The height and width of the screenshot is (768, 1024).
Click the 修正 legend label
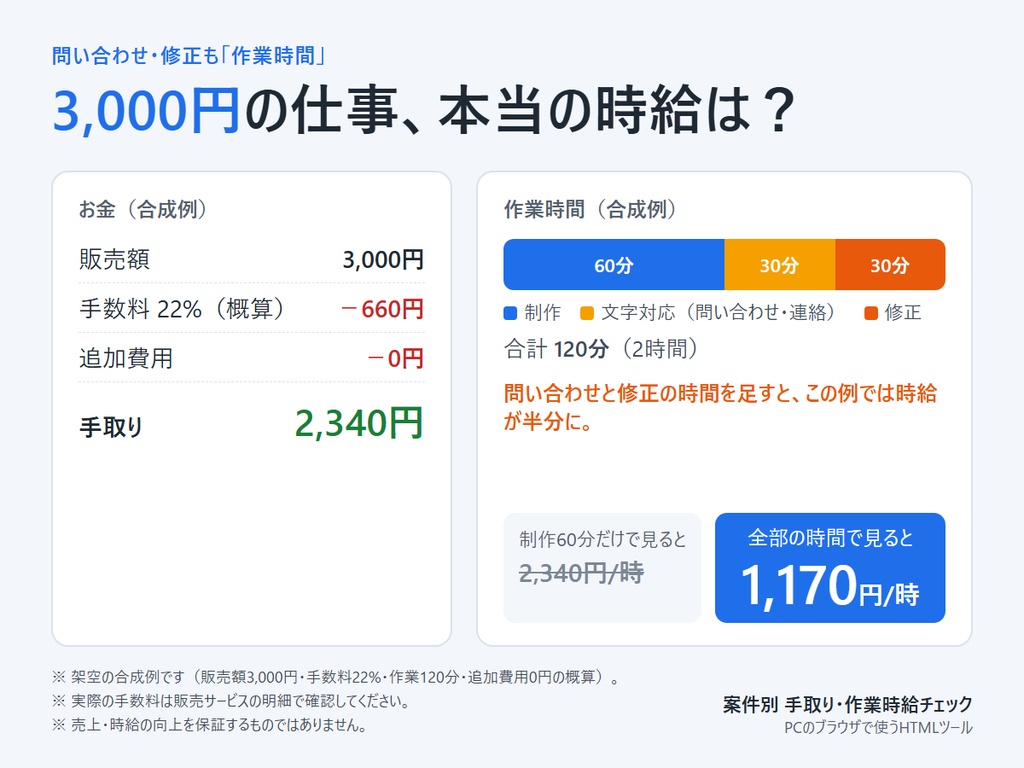[903, 313]
